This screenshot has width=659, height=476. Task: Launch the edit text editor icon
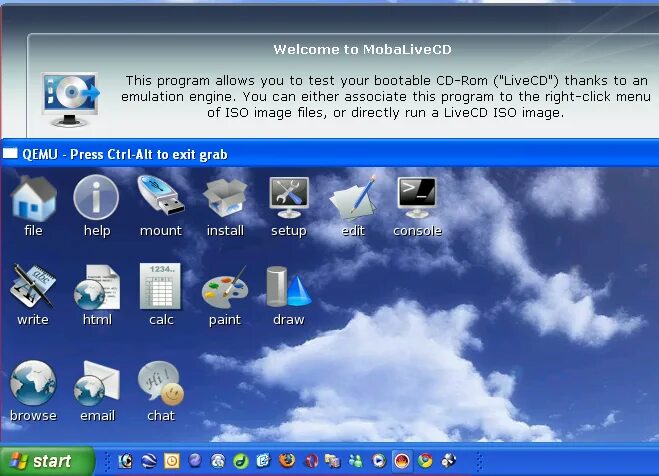click(353, 199)
